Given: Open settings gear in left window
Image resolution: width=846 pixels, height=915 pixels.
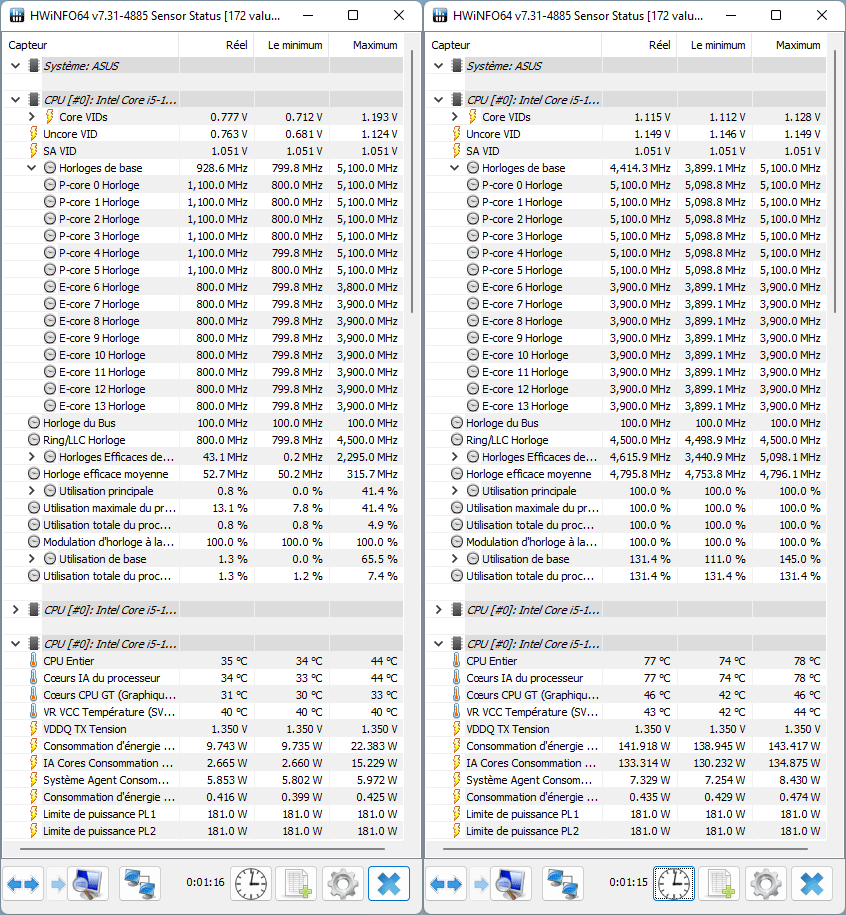Looking at the screenshot, I should [x=343, y=884].
